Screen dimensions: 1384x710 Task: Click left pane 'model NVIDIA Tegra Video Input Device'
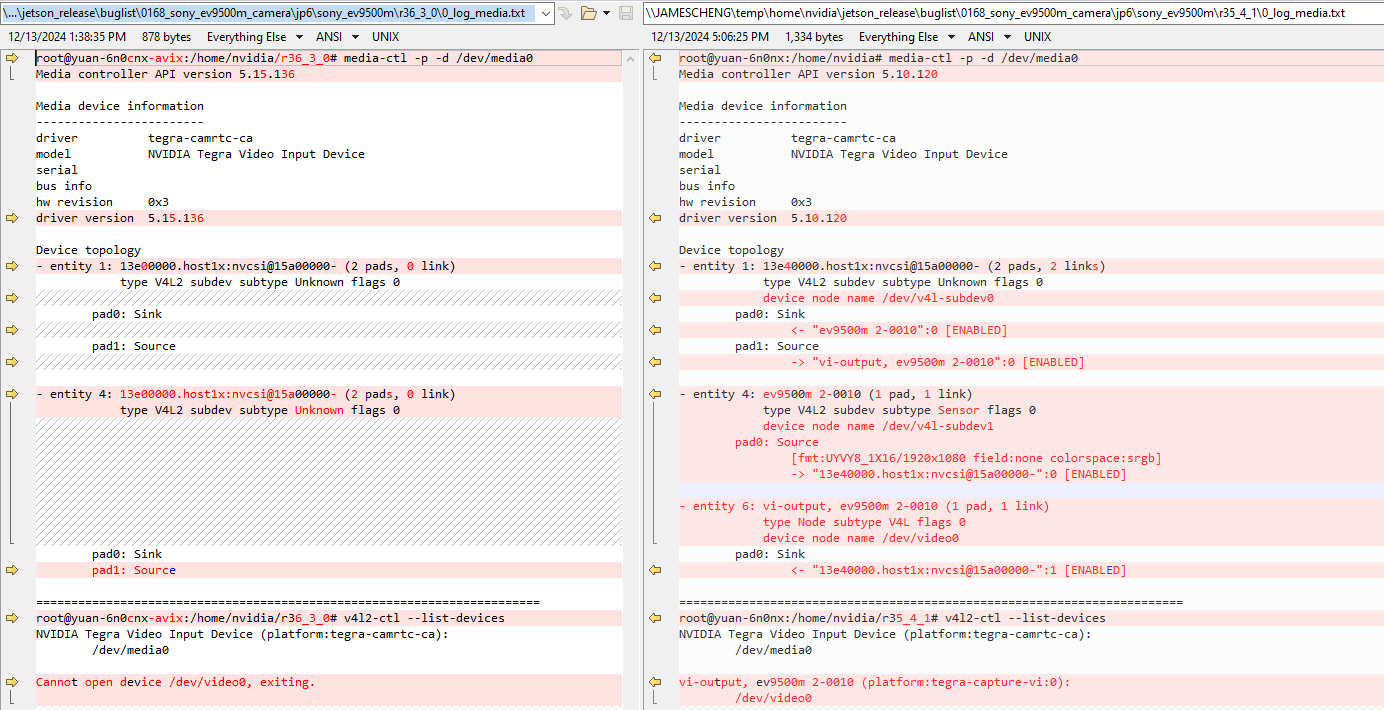click(200, 154)
